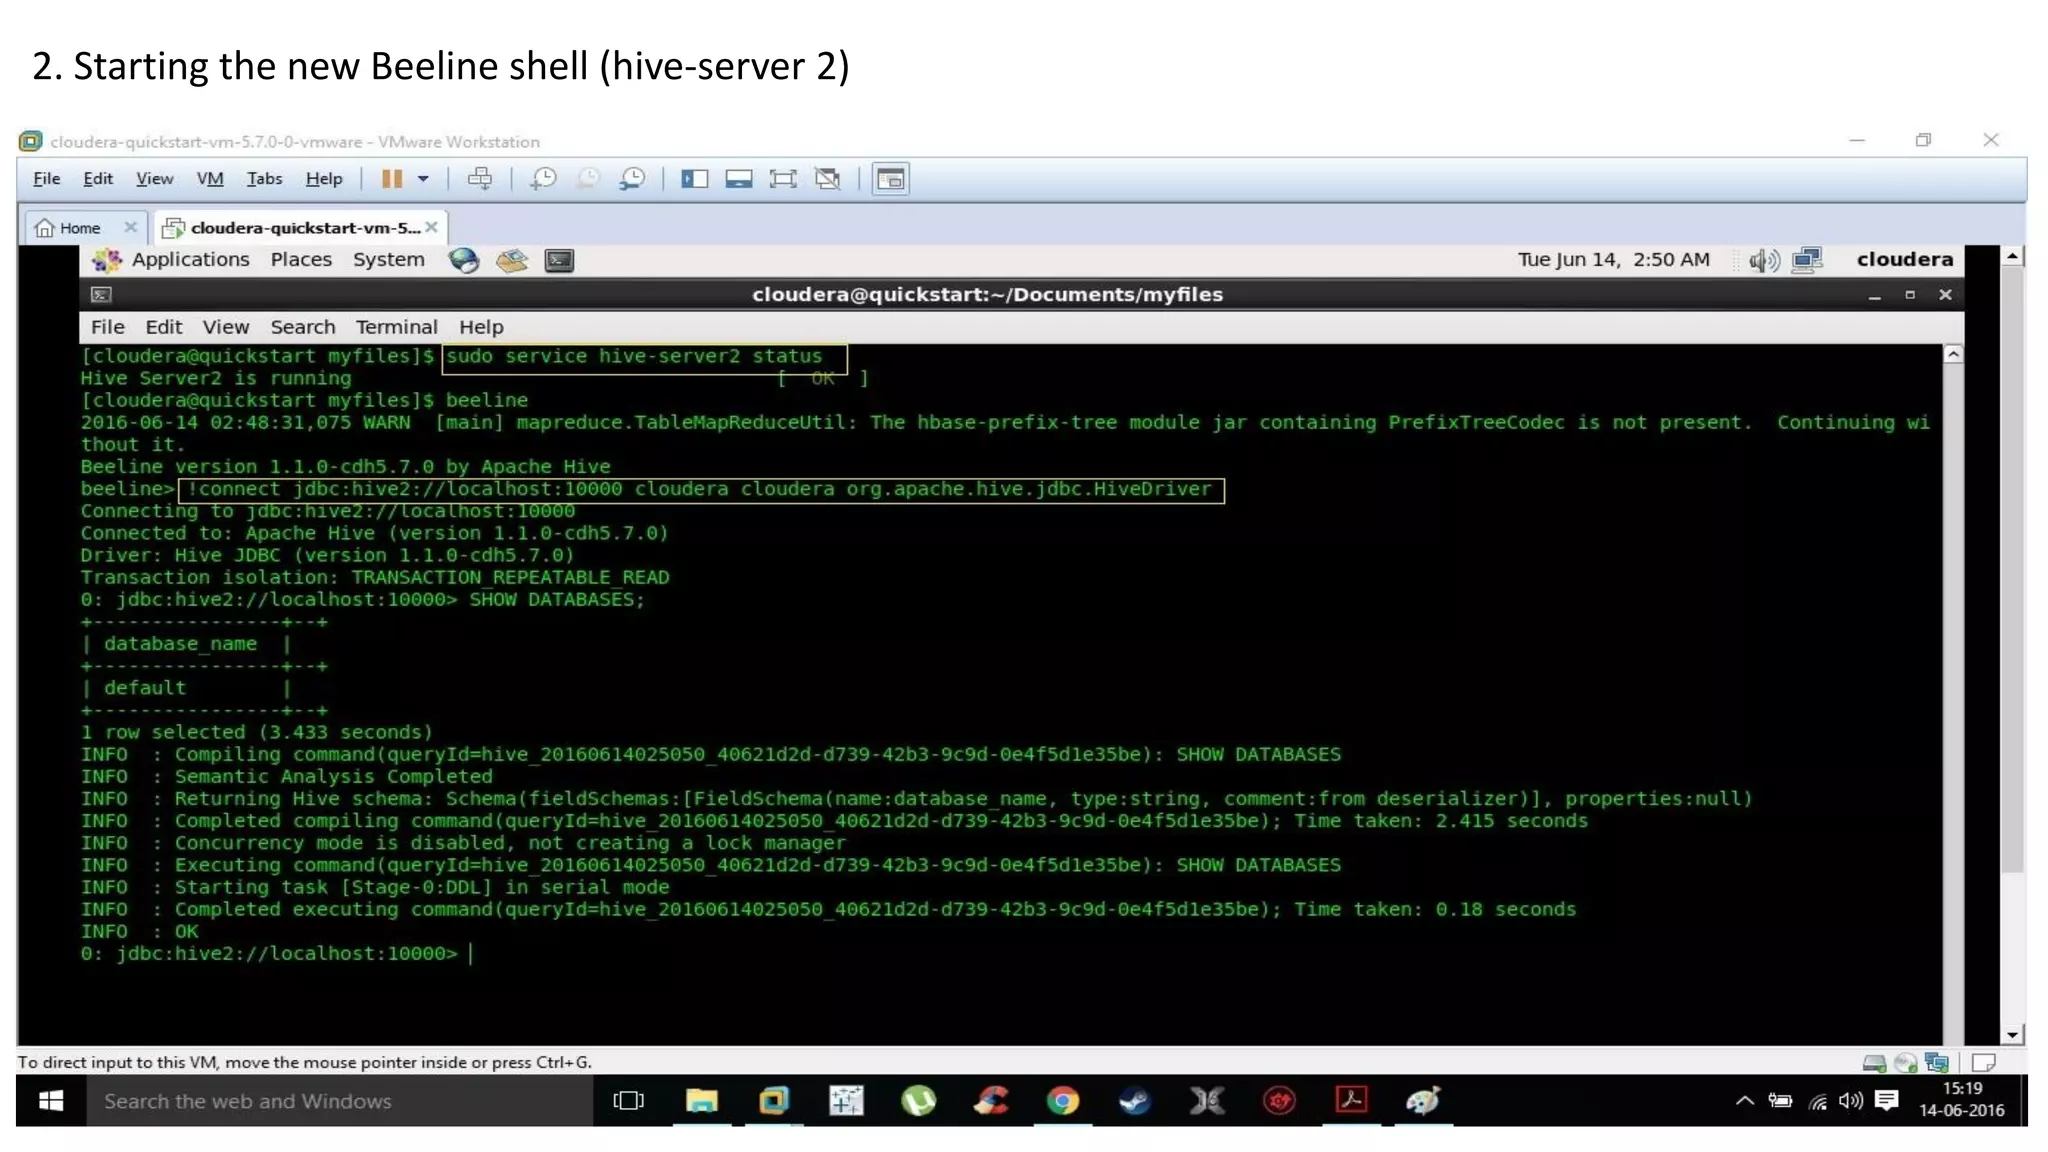Viewport: 2048px width, 1152px height.
Task: Click at the beeline prompt cursor
Action: (x=471, y=954)
